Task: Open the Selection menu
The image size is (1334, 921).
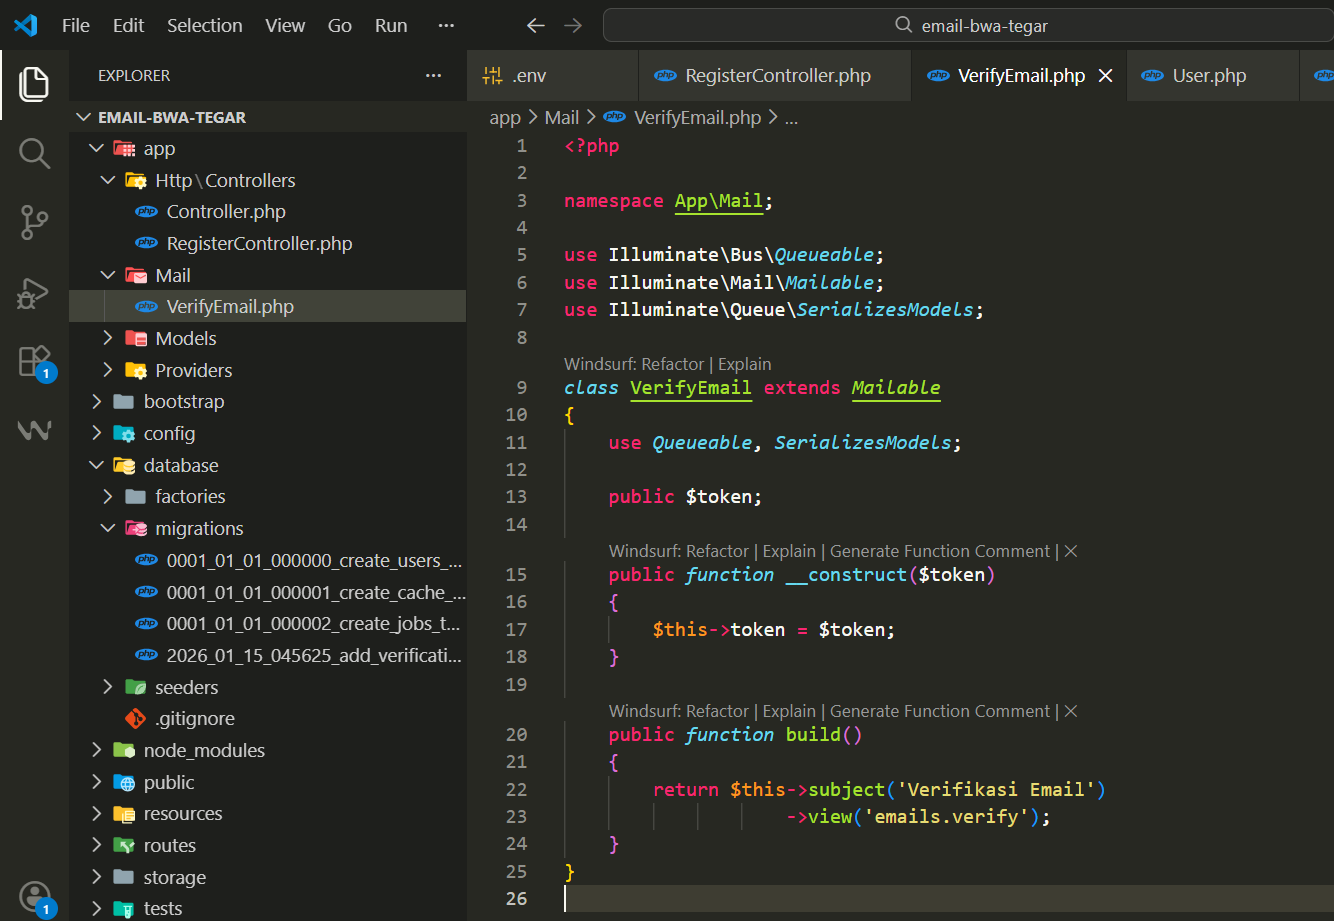Action: (x=204, y=26)
